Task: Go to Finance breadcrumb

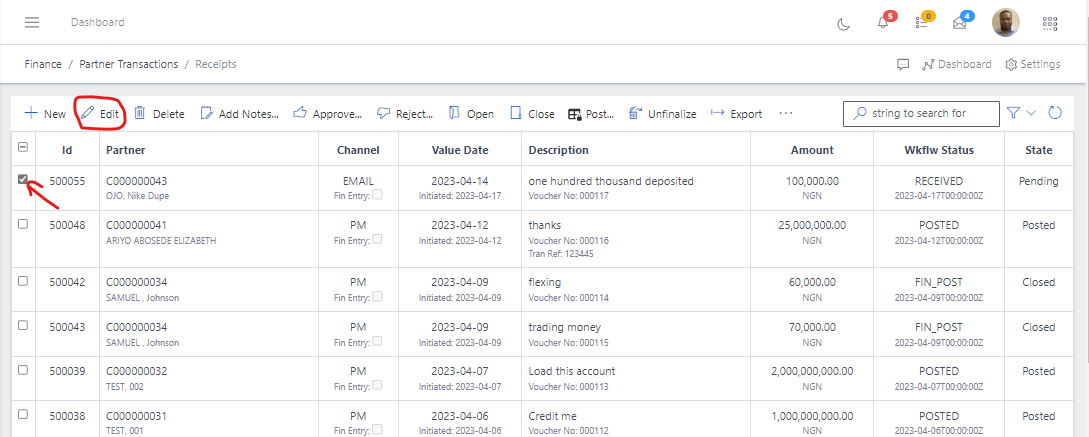Action: coord(43,64)
